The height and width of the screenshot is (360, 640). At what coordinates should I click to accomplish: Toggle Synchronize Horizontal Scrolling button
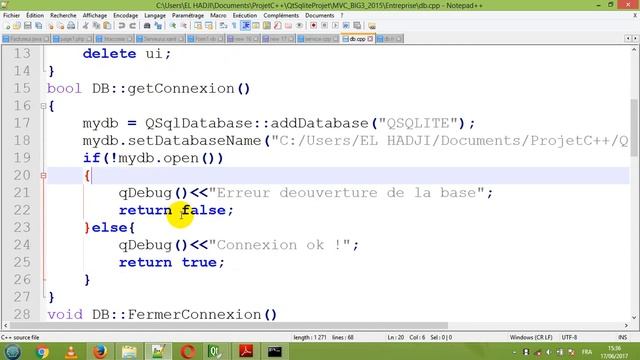coord(209,26)
